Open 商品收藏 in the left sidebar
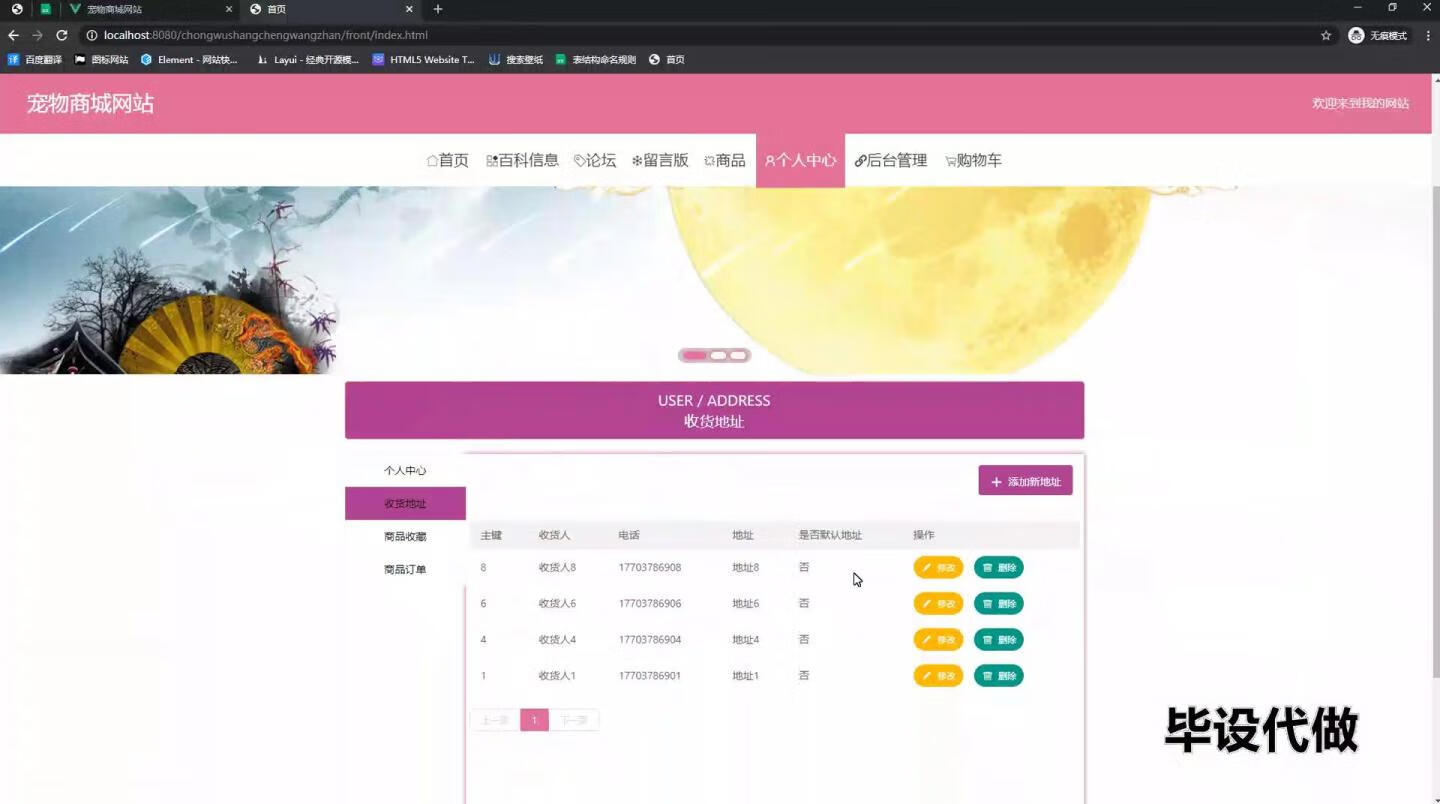The image size is (1440, 804). [405, 537]
